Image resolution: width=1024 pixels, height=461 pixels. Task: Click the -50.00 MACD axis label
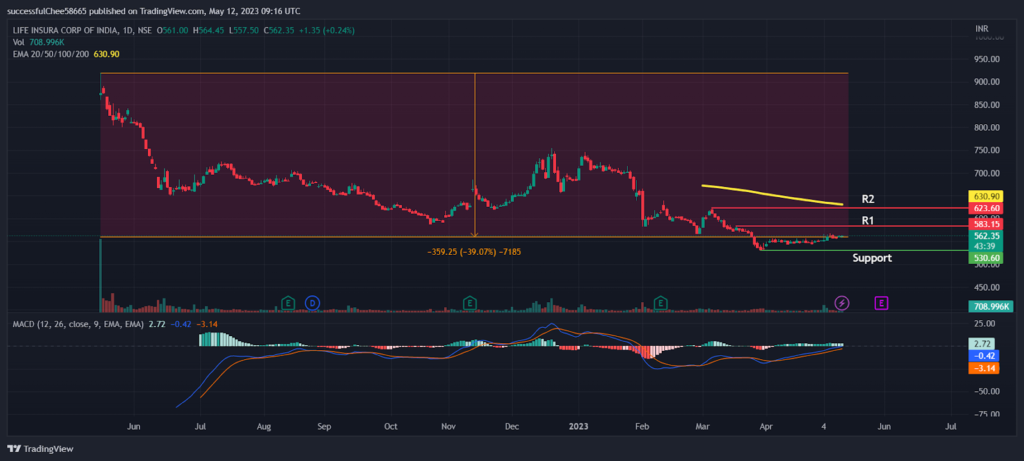[x=985, y=391]
